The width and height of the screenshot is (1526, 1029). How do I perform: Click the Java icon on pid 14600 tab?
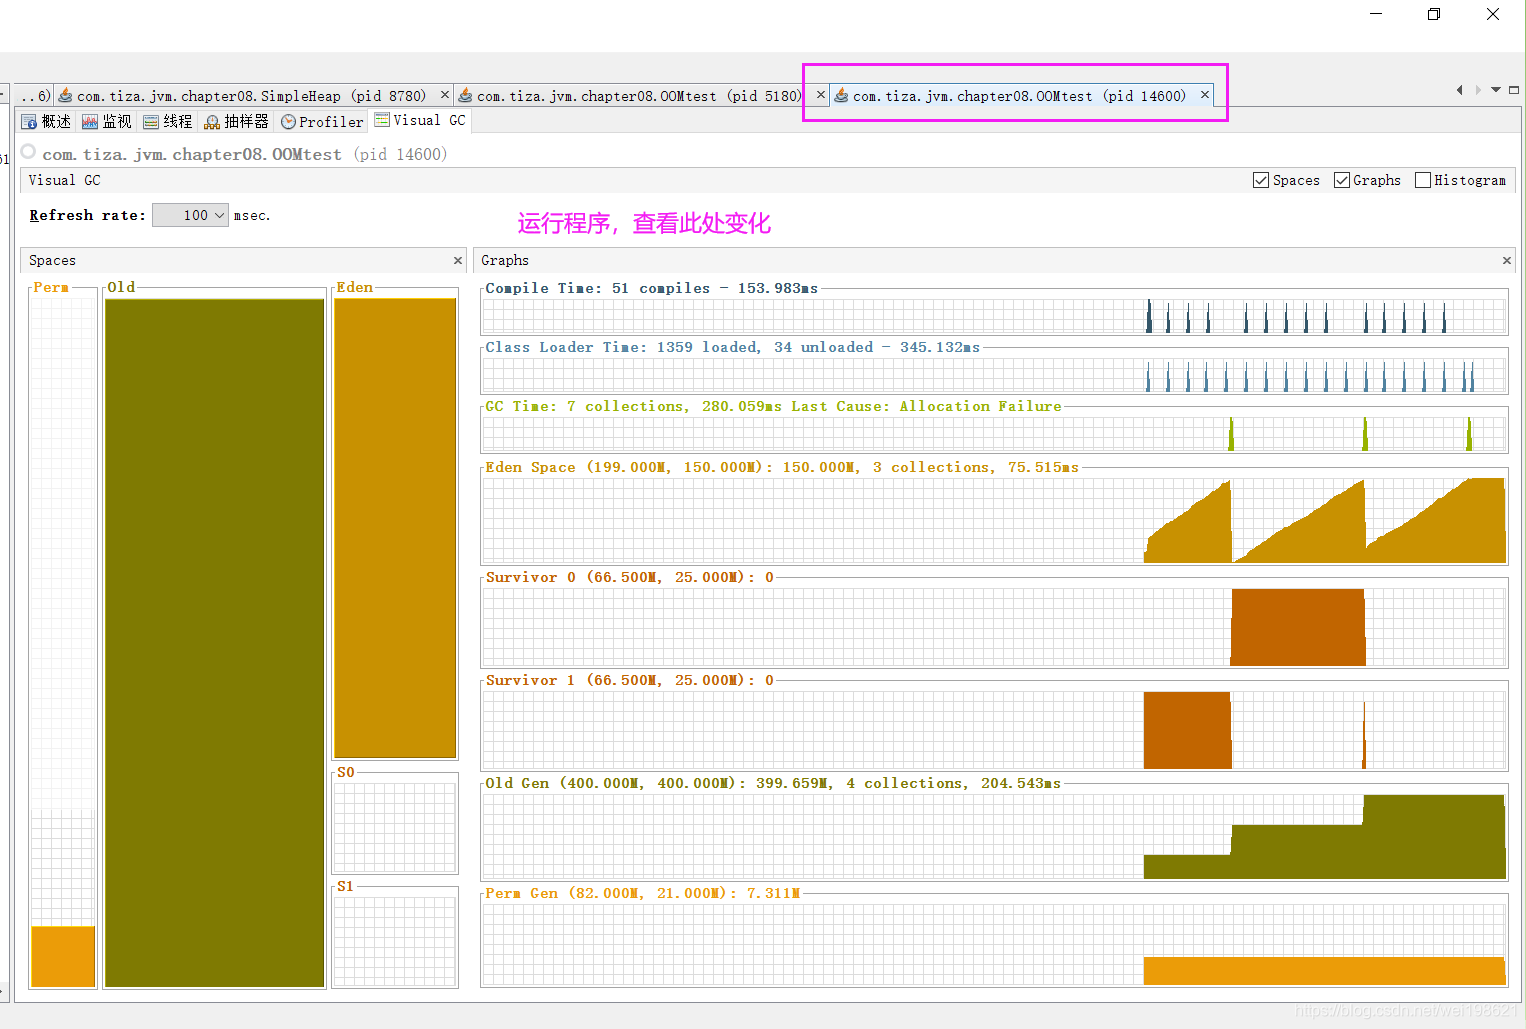pyautogui.click(x=841, y=96)
